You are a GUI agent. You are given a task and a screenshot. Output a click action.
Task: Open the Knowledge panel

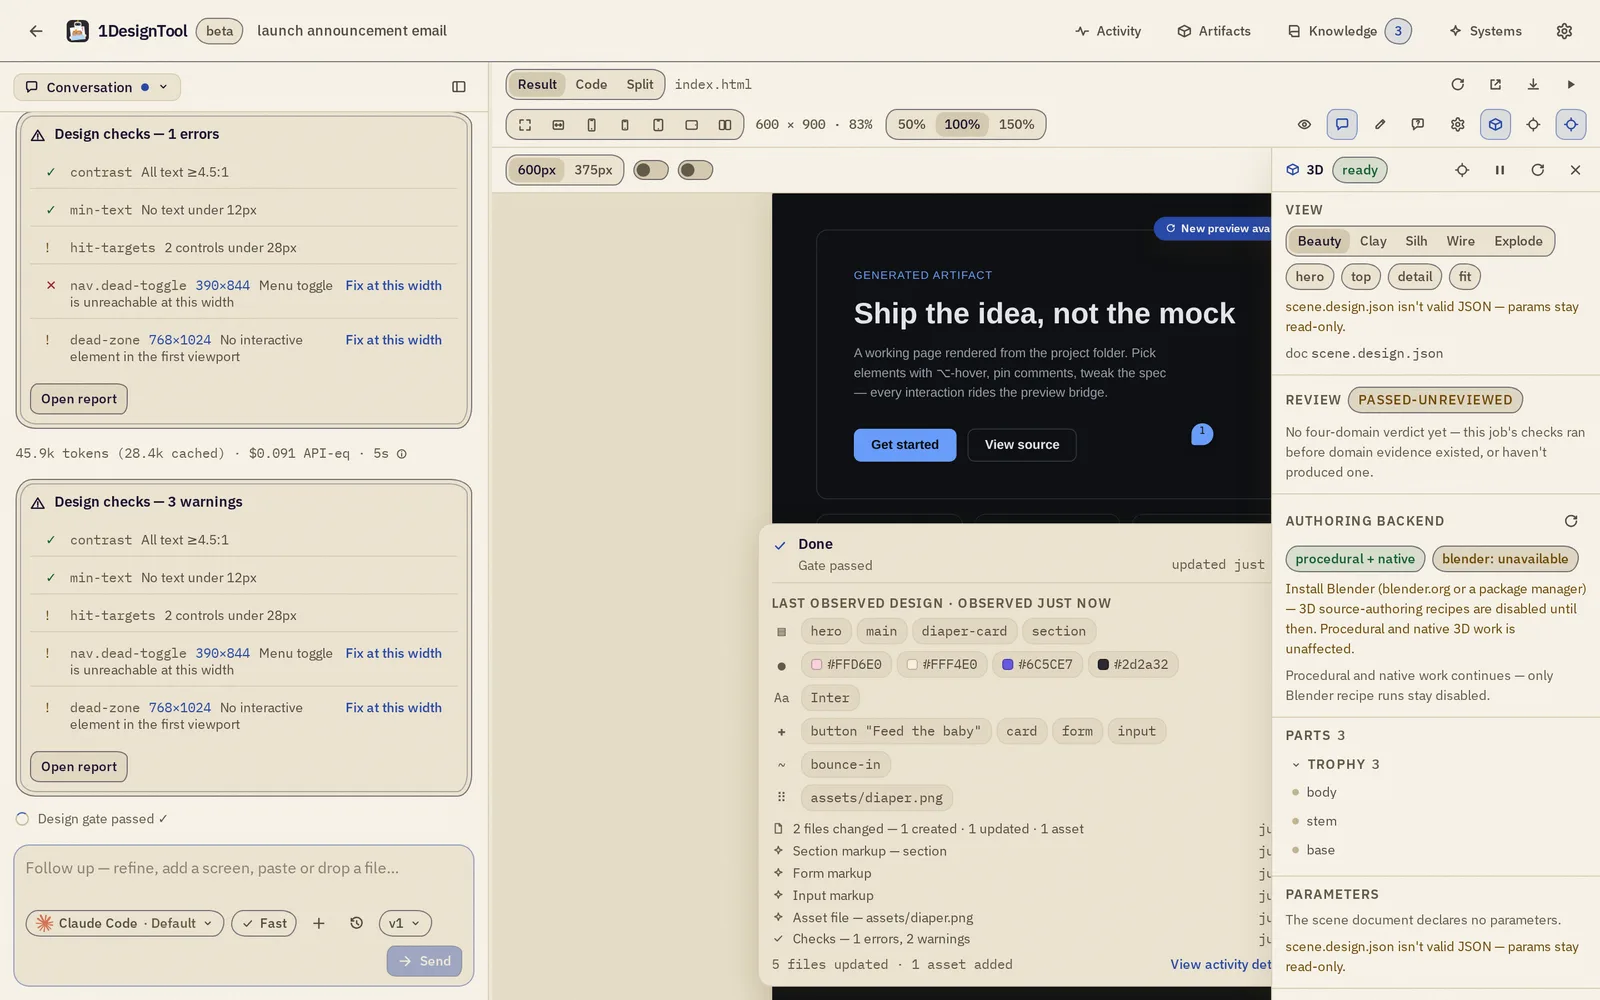click(x=1349, y=31)
